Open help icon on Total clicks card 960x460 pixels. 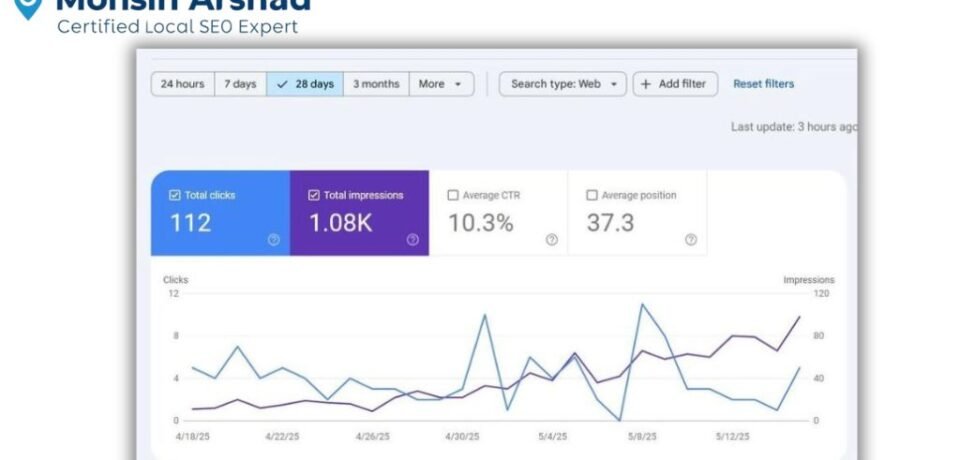pyautogui.click(x=274, y=240)
